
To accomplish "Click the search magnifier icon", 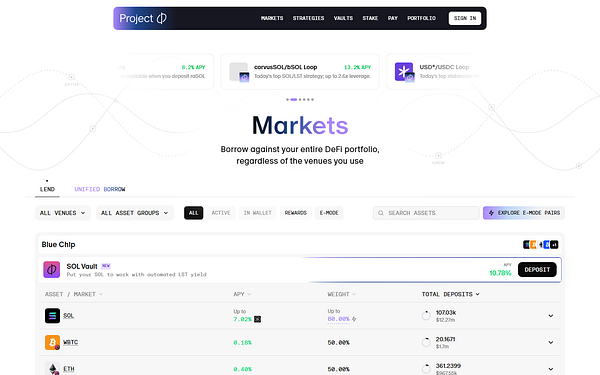I will click(x=381, y=213).
